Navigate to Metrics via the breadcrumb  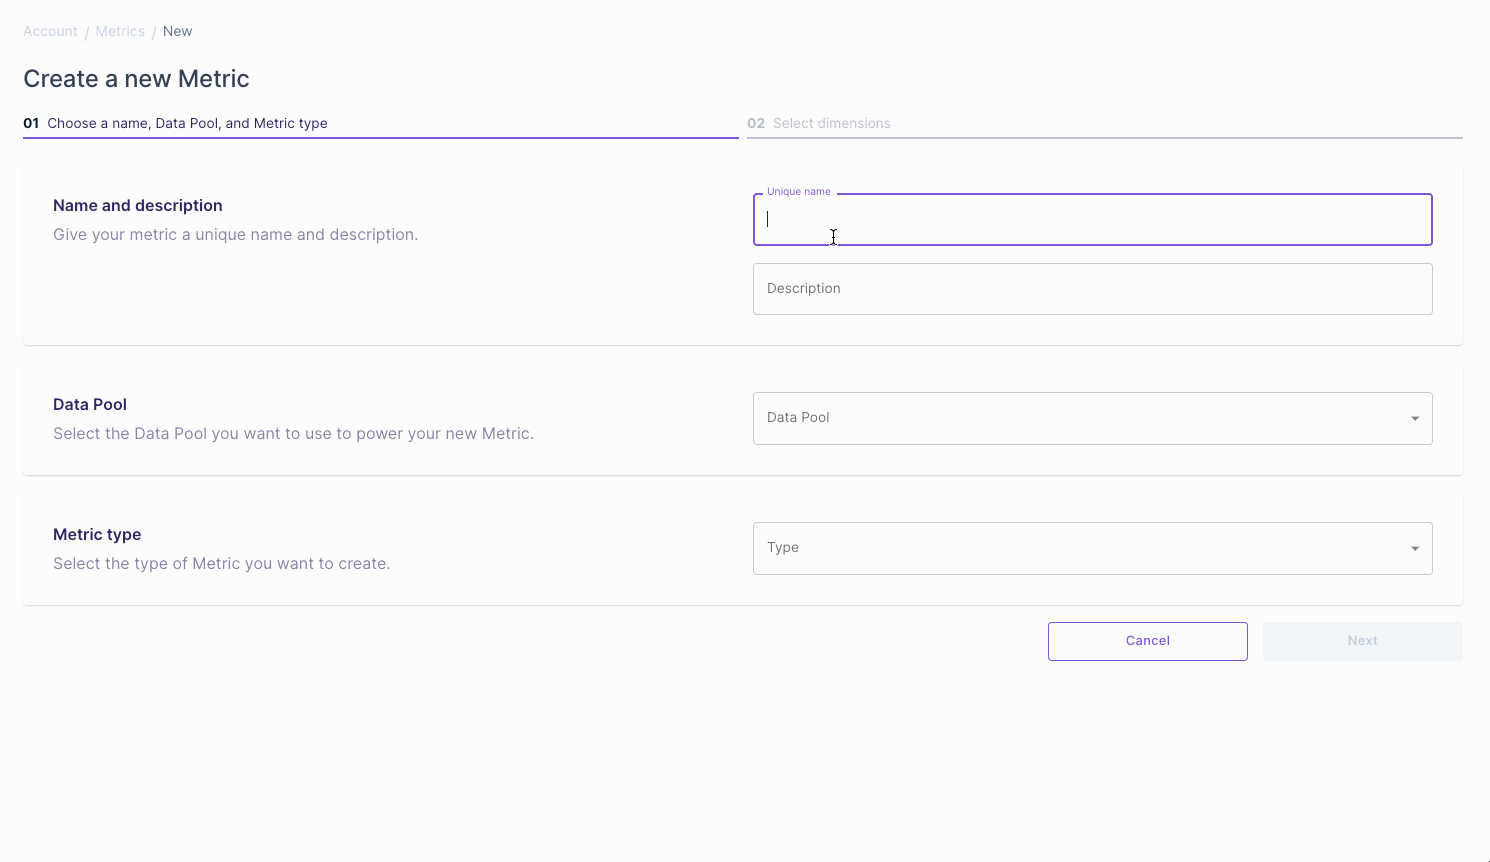(x=120, y=31)
